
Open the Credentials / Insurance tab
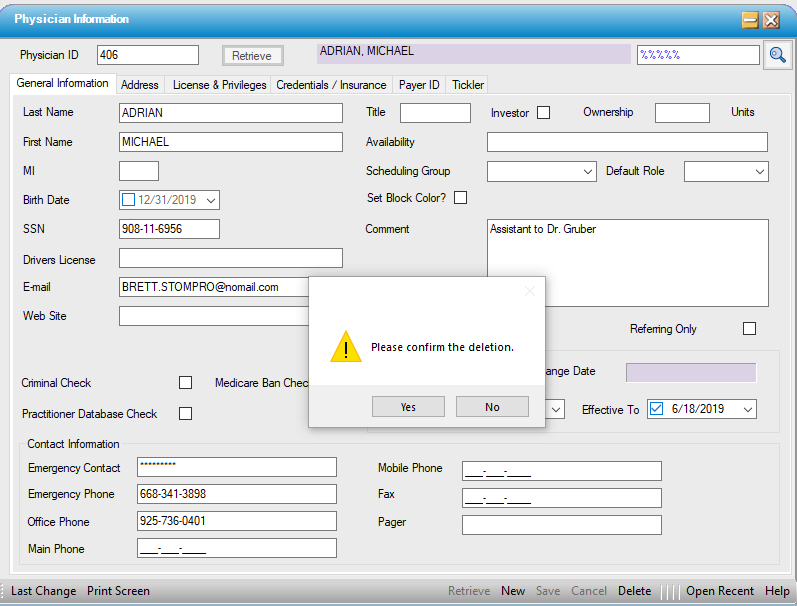[x=331, y=85]
